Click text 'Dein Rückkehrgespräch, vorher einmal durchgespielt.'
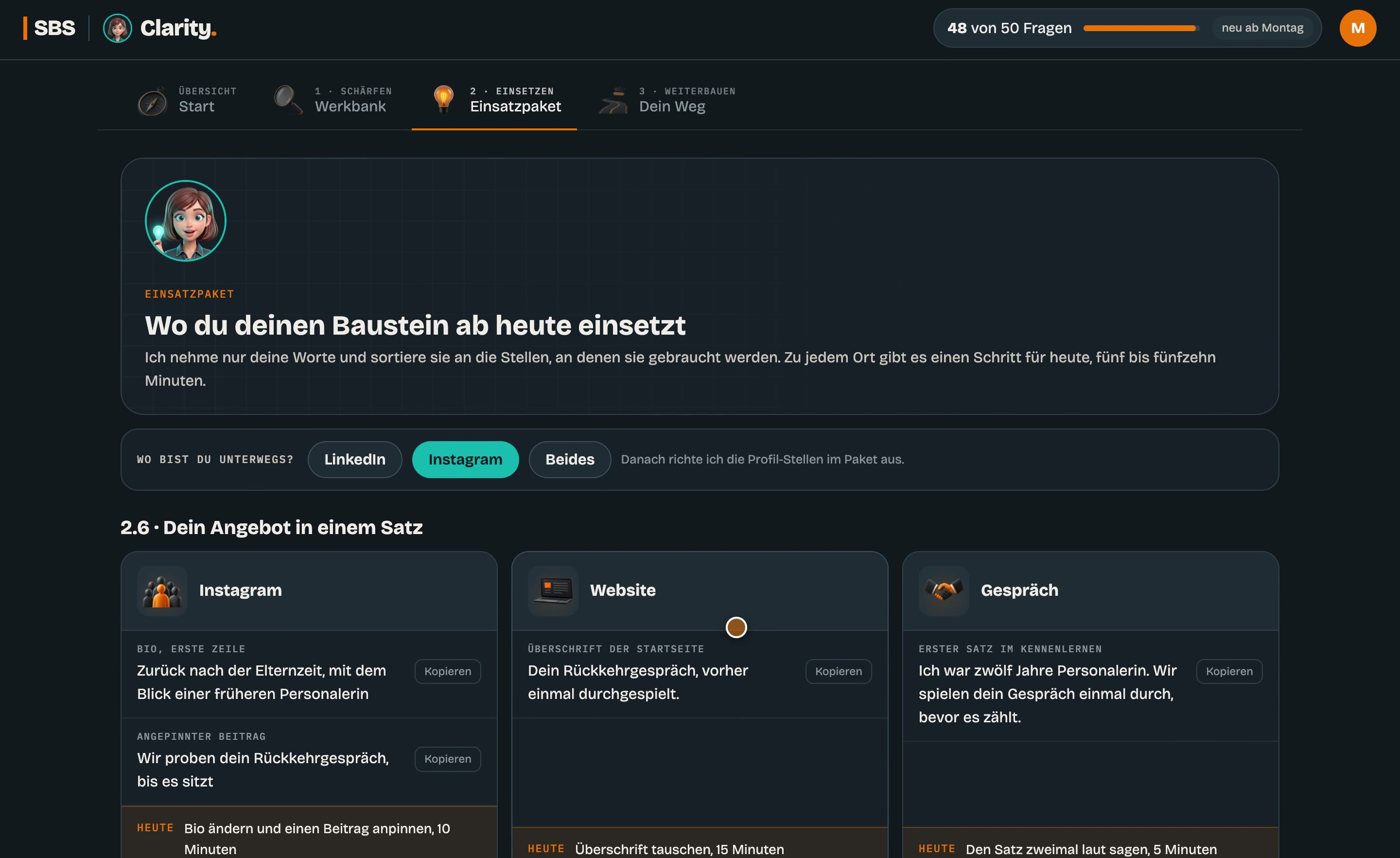 [638, 682]
